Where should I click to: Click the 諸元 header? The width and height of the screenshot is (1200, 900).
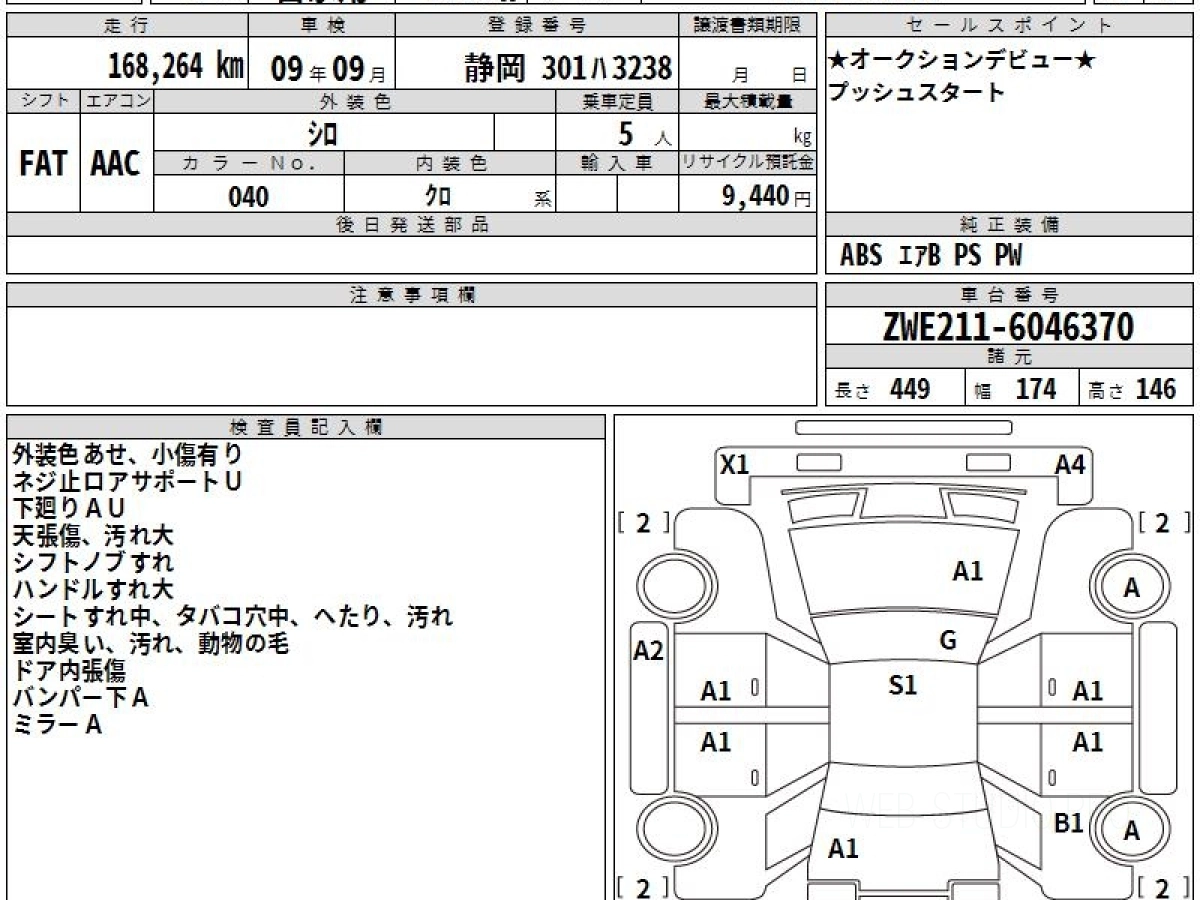coord(1010,357)
